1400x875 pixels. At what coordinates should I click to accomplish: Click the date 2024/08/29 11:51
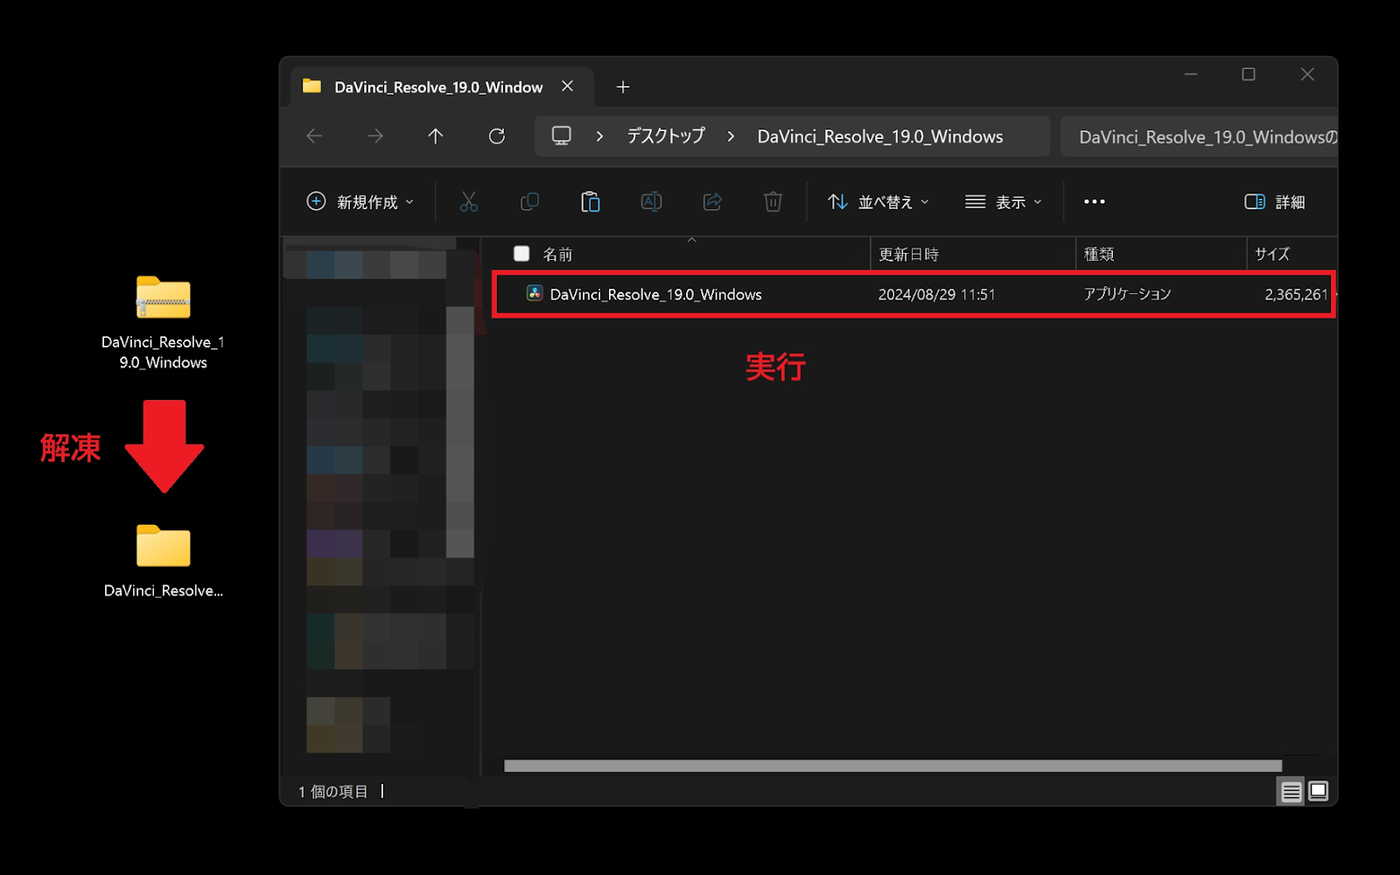point(937,294)
